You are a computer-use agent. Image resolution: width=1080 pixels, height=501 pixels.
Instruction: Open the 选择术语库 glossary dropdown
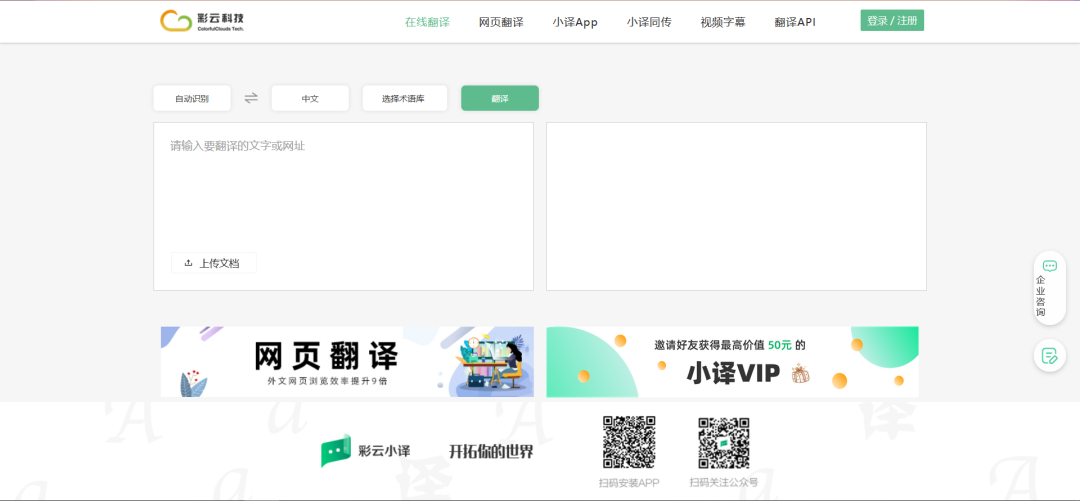coord(405,99)
